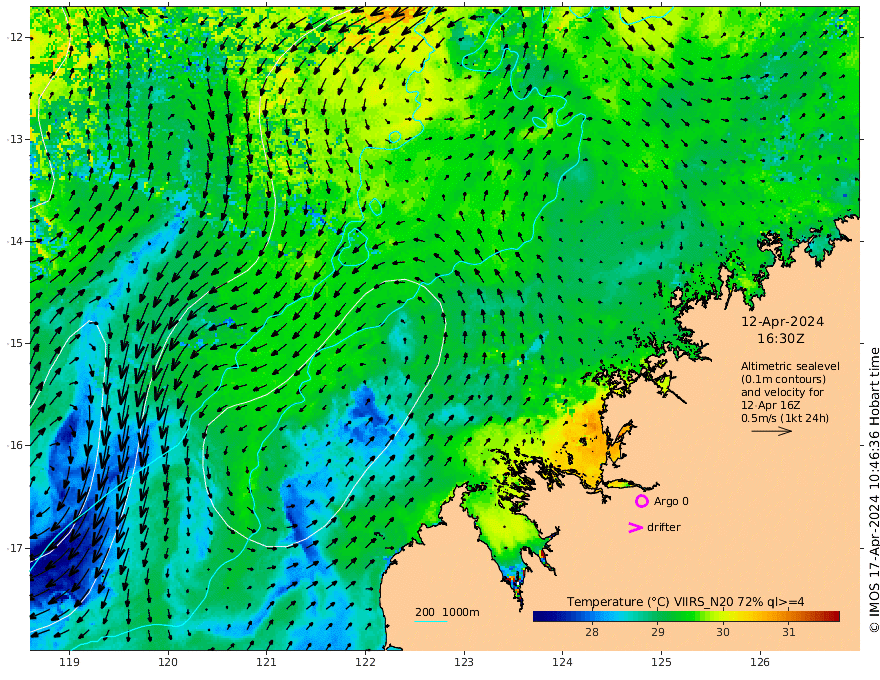Click the '16:30Z' time label
Image resolution: width=880 pixels, height=680 pixels.
(x=781, y=339)
